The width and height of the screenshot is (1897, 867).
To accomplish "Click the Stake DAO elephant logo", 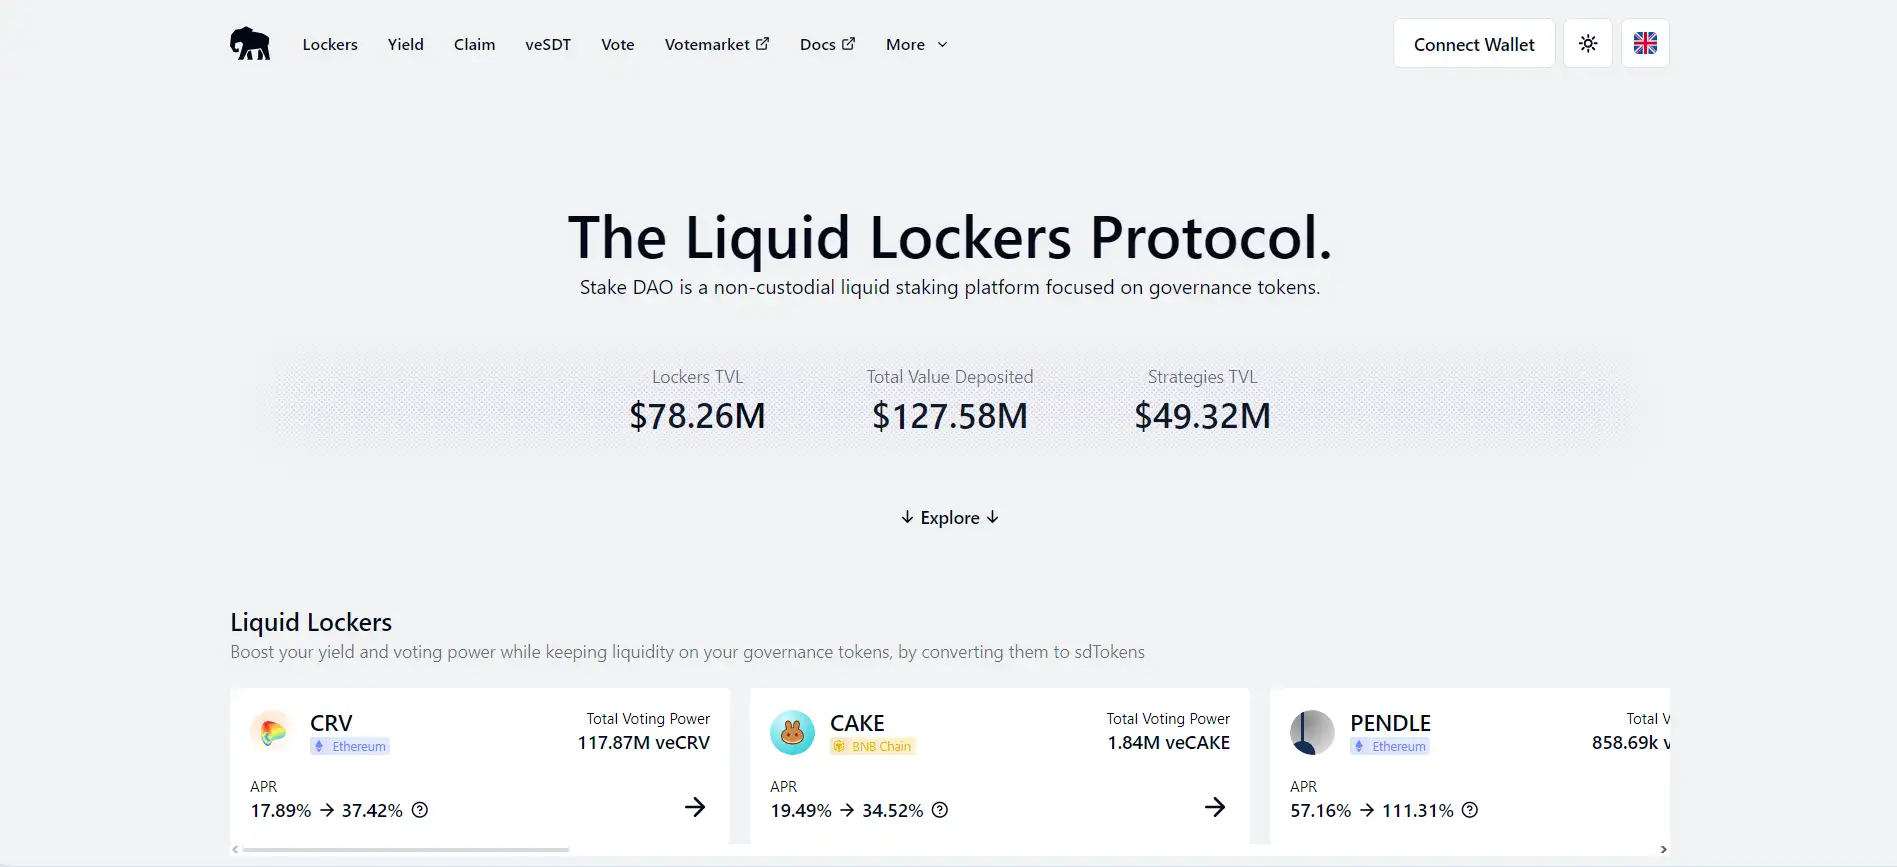I will click(x=250, y=44).
